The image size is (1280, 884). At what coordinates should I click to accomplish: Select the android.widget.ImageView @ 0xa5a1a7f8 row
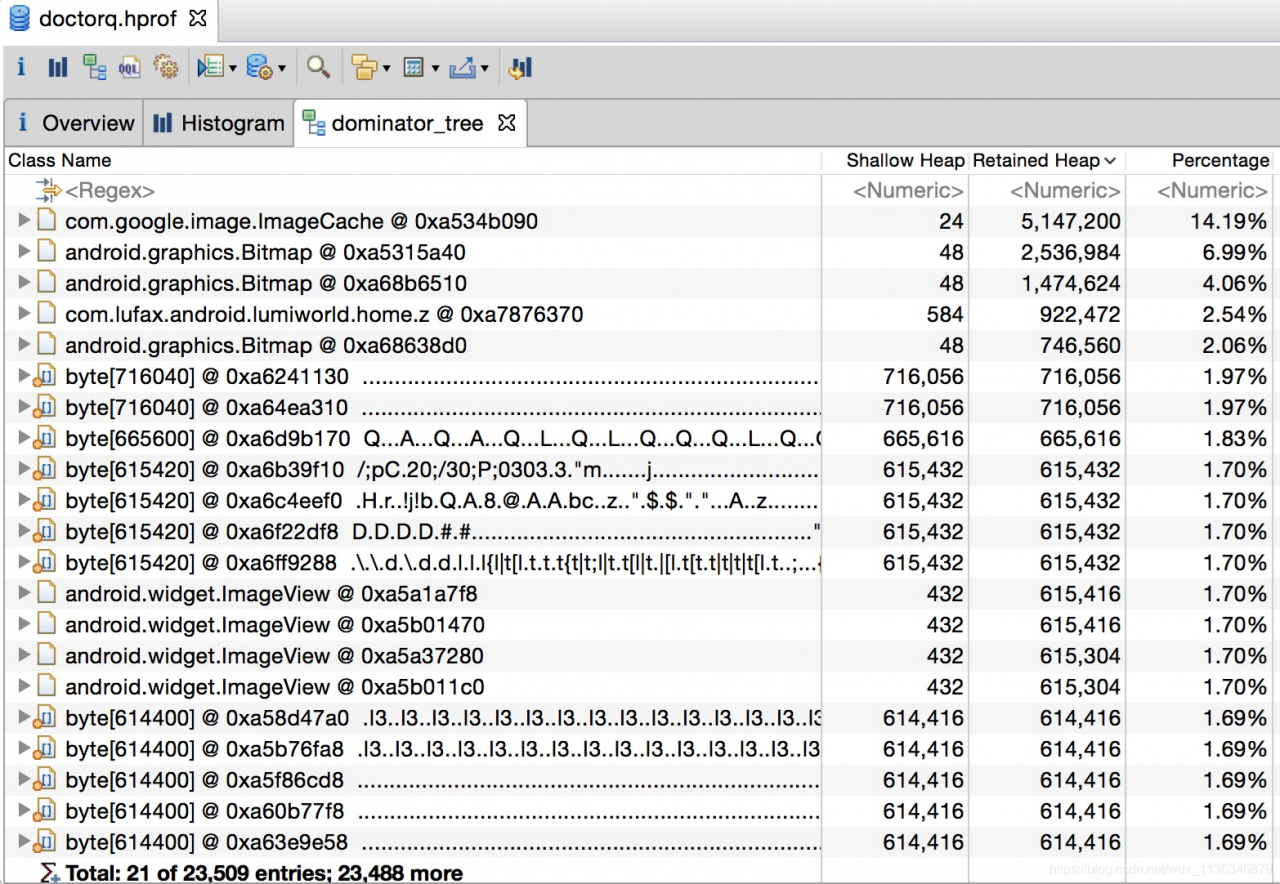point(270,594)
